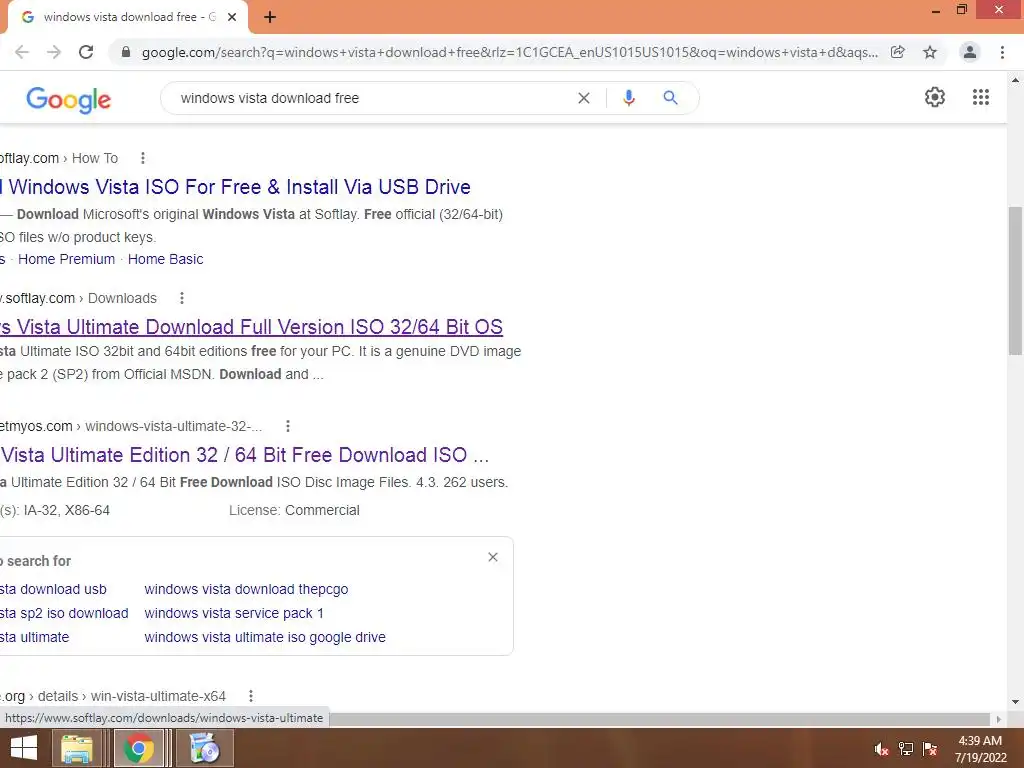Go forward with the browser arrow

point(54,52)
